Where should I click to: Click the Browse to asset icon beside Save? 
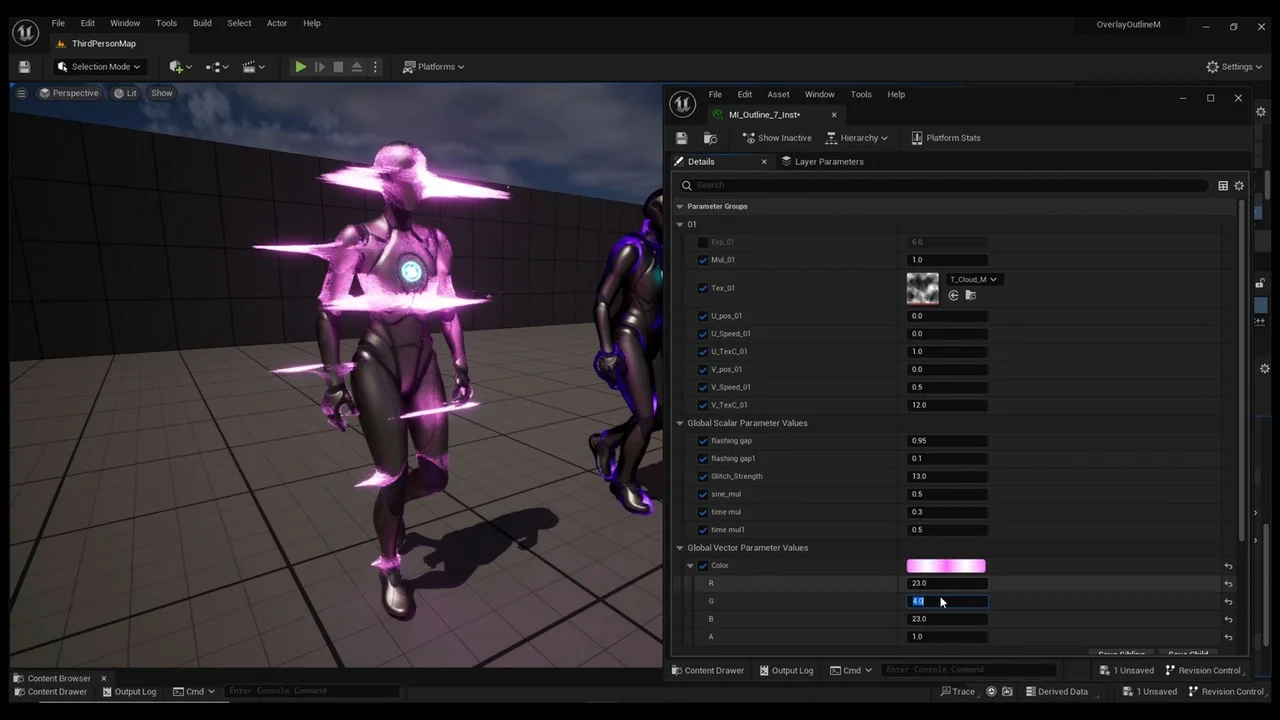710,138
